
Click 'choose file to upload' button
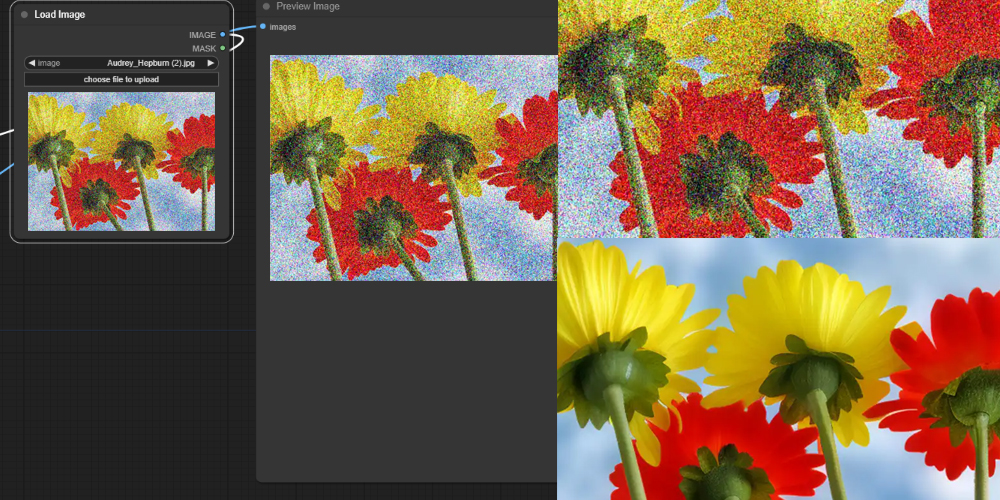pos(121,80)
